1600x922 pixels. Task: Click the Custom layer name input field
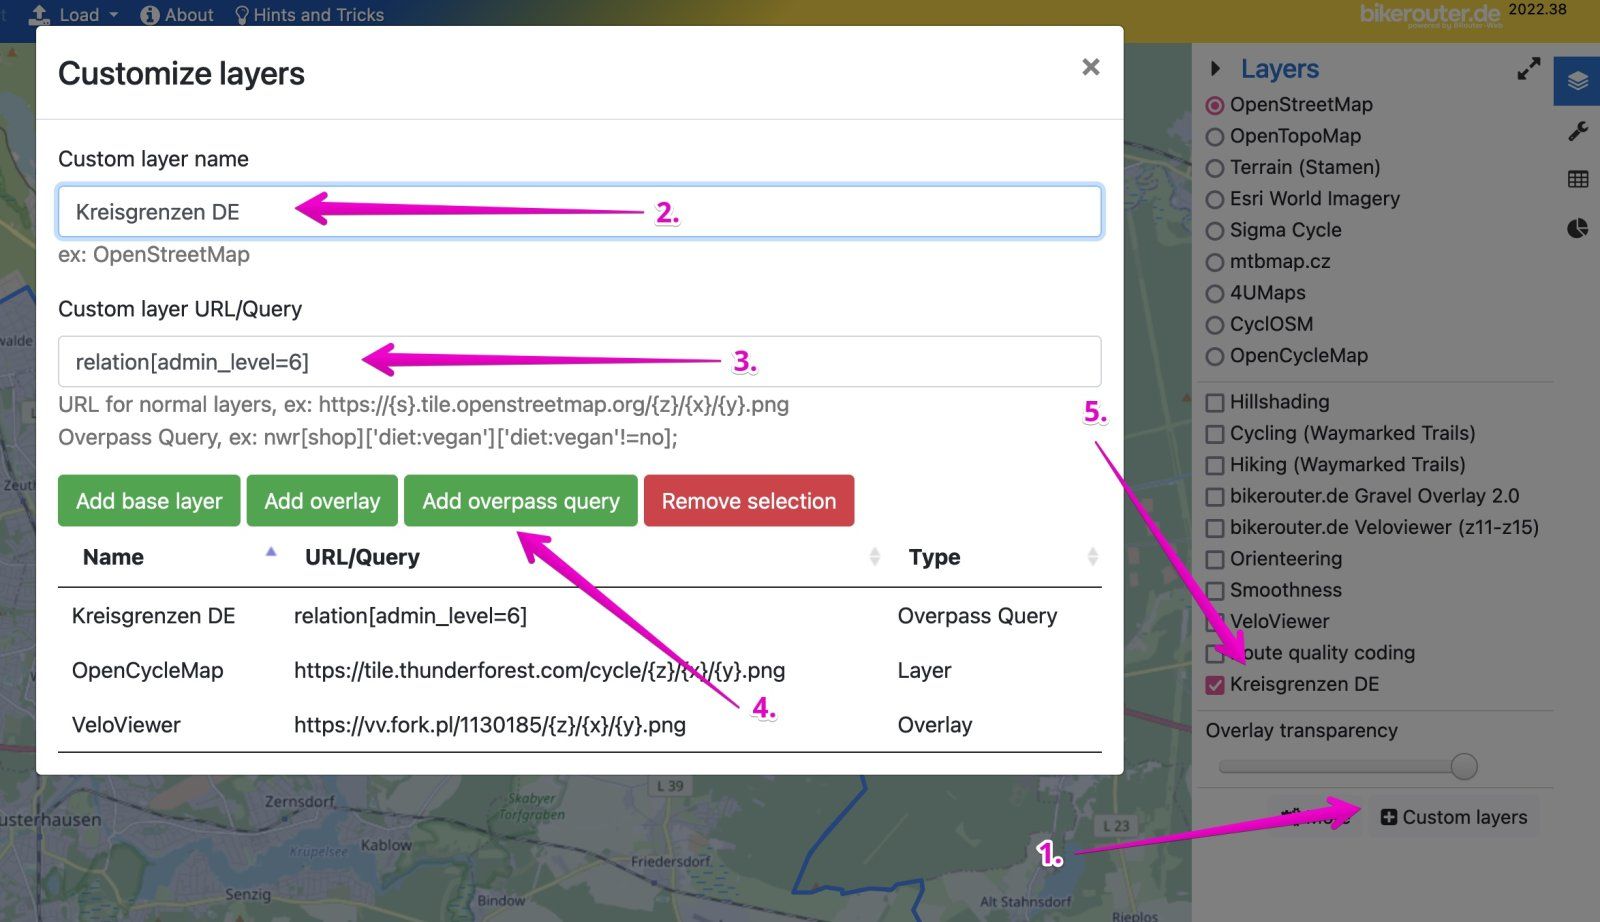[x=579, y=212]
